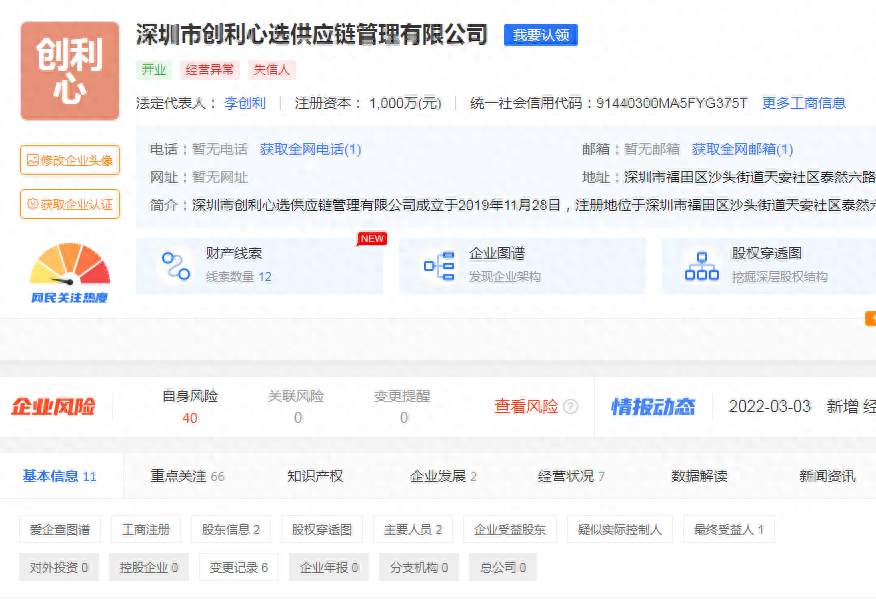Click the help question-mark icon beside 查看风险
The width and height of the screenshot is (876, 599).
pos(570,406)
